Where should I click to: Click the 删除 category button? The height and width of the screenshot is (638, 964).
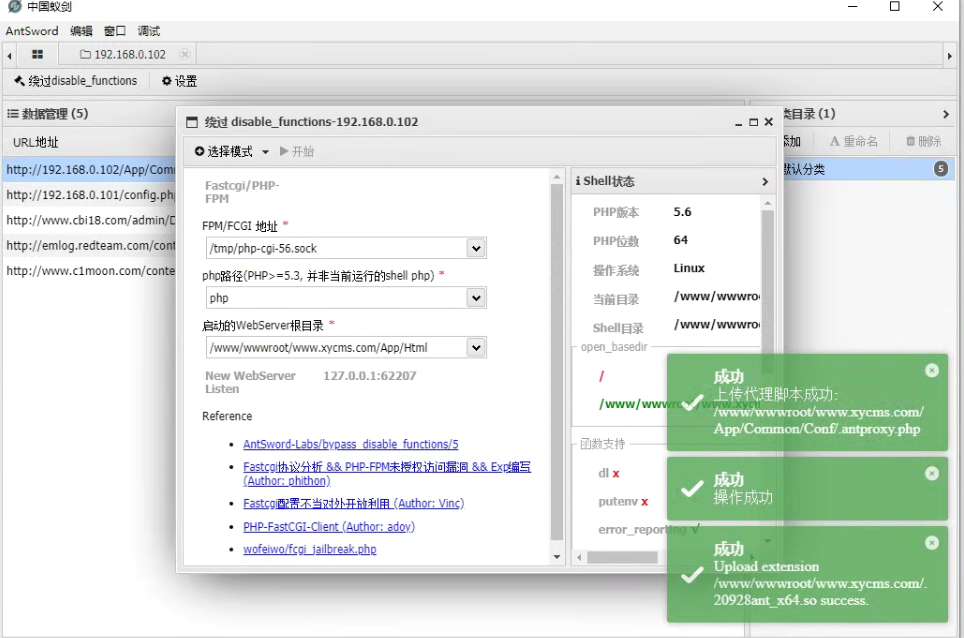pyautogui.click(x=923, y=141)
